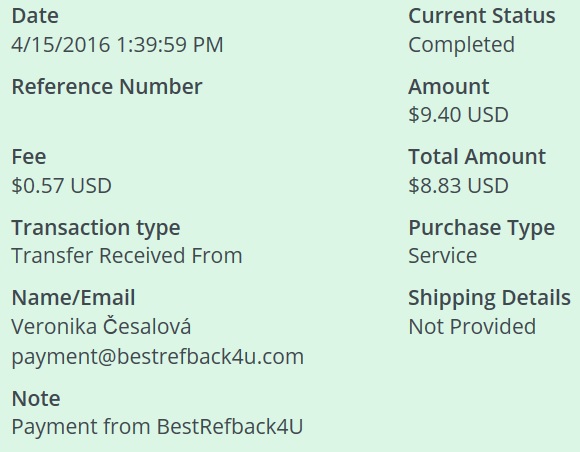Select the Not Provided shipping details text

[x=472, y=327]
